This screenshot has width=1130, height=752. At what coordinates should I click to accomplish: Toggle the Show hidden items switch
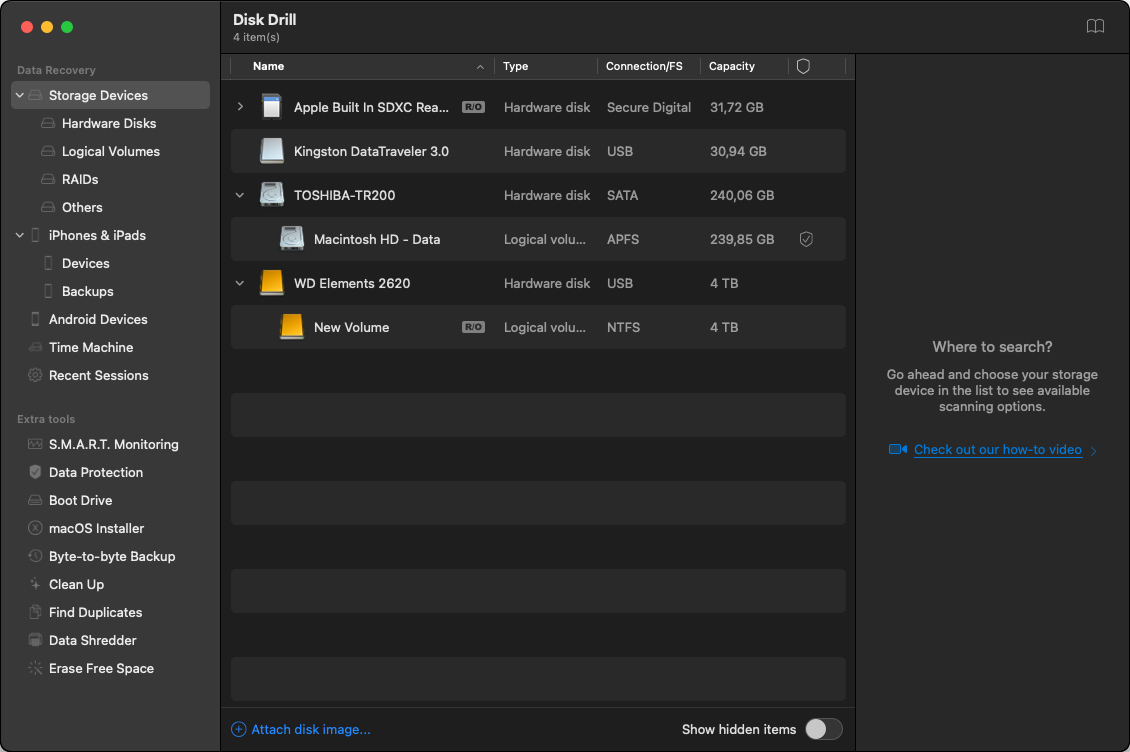click(823, 729)
